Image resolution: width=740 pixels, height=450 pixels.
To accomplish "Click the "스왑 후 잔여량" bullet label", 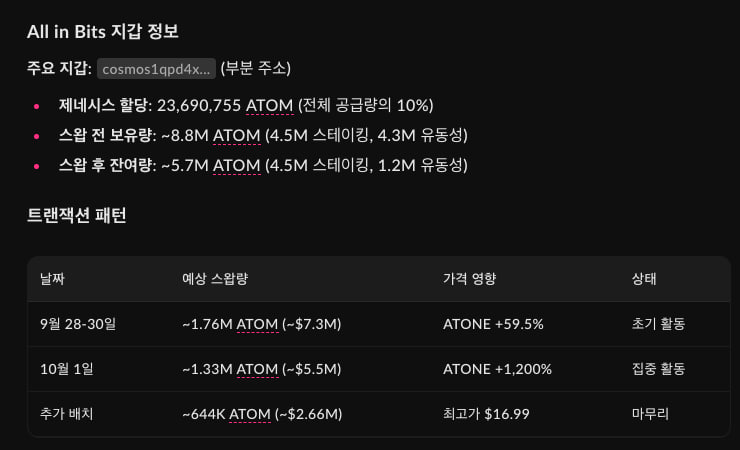I will pos(106,165).
